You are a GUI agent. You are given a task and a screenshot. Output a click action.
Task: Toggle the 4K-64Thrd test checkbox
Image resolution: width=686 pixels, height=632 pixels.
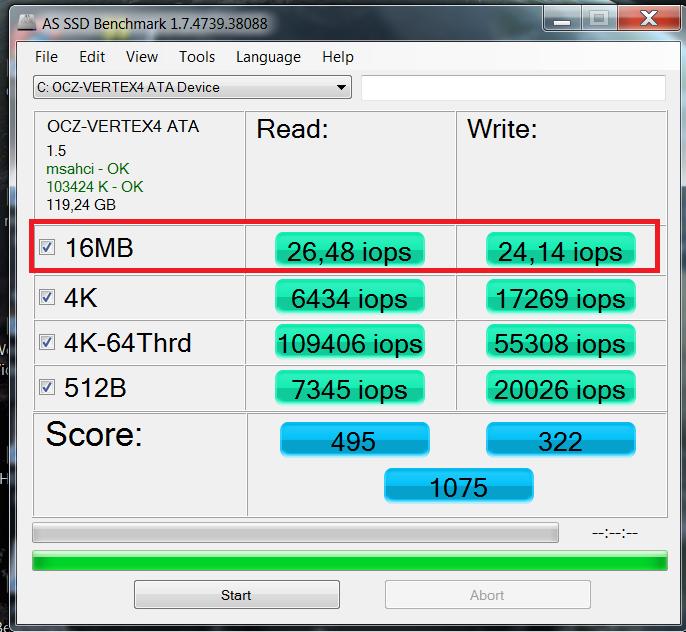[47, 342]
